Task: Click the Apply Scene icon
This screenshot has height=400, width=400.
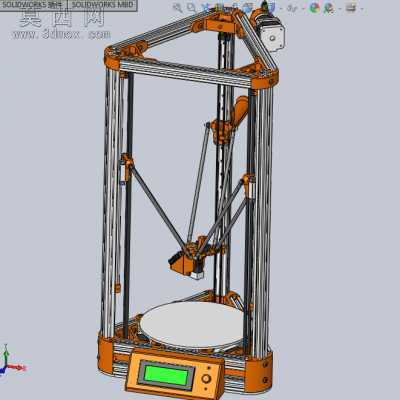Action: pyautogui.click(x=329, y=8)
